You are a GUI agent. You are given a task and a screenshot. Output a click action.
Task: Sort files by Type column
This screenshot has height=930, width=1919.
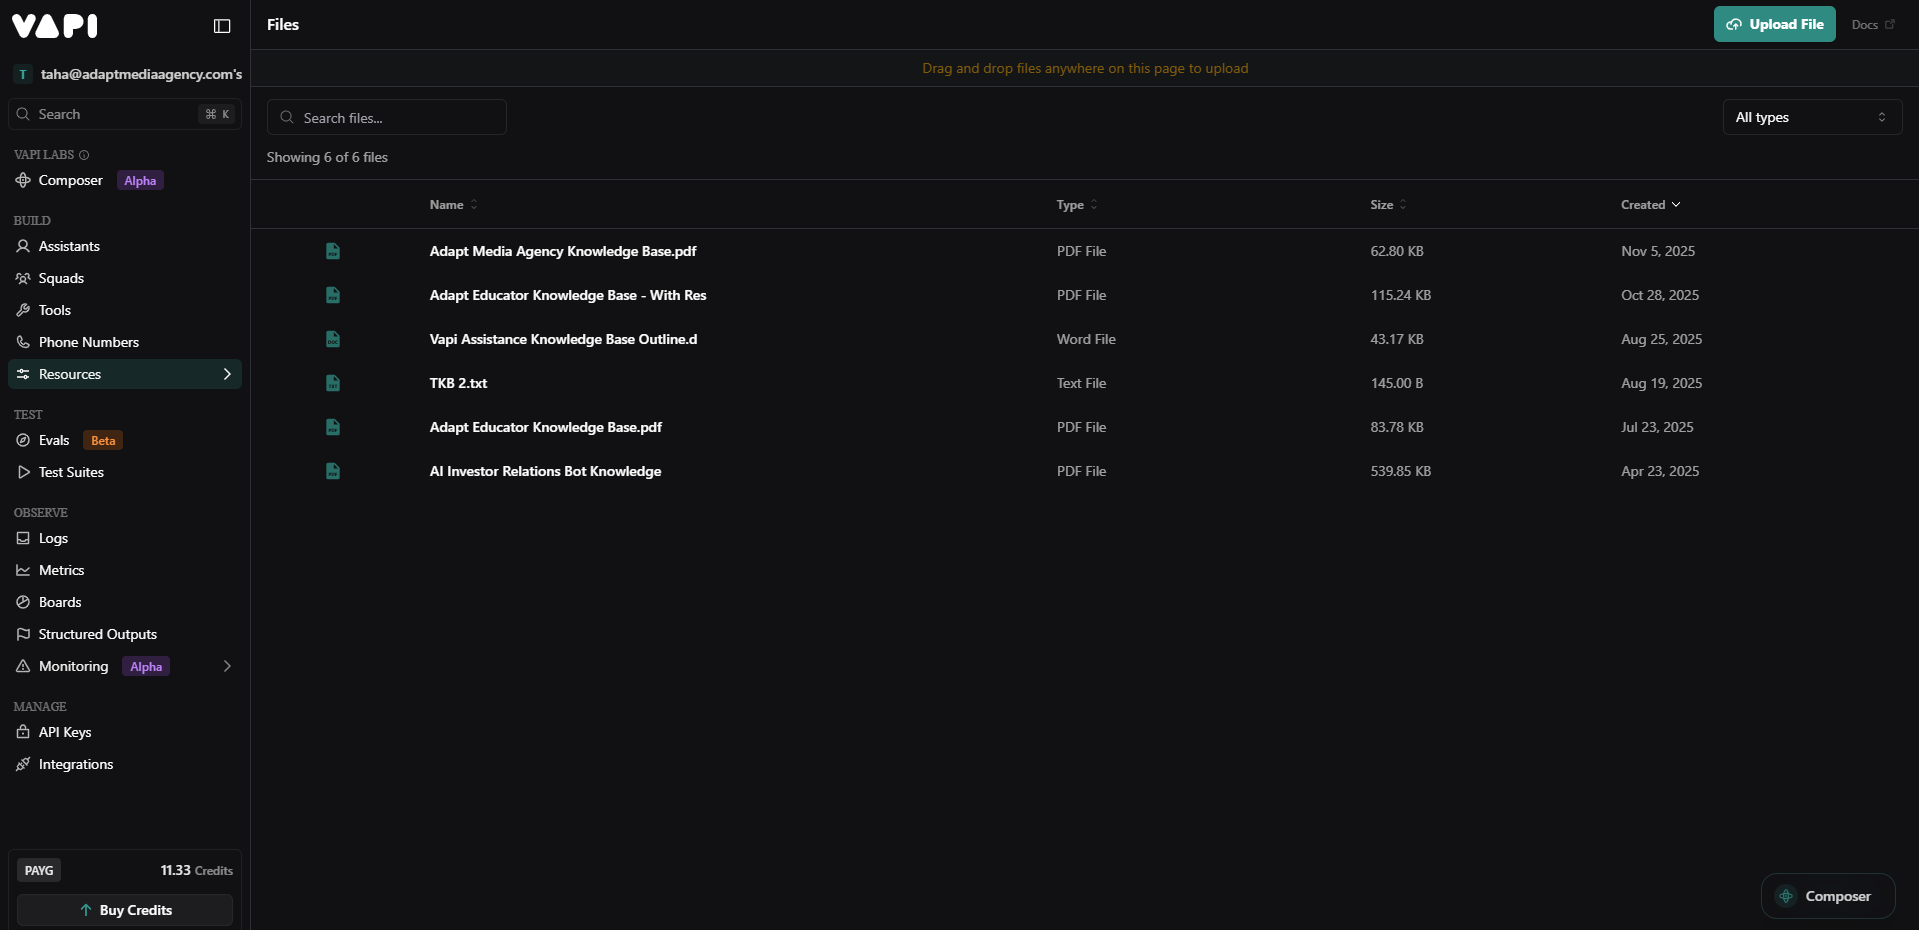click(1077, 205)
